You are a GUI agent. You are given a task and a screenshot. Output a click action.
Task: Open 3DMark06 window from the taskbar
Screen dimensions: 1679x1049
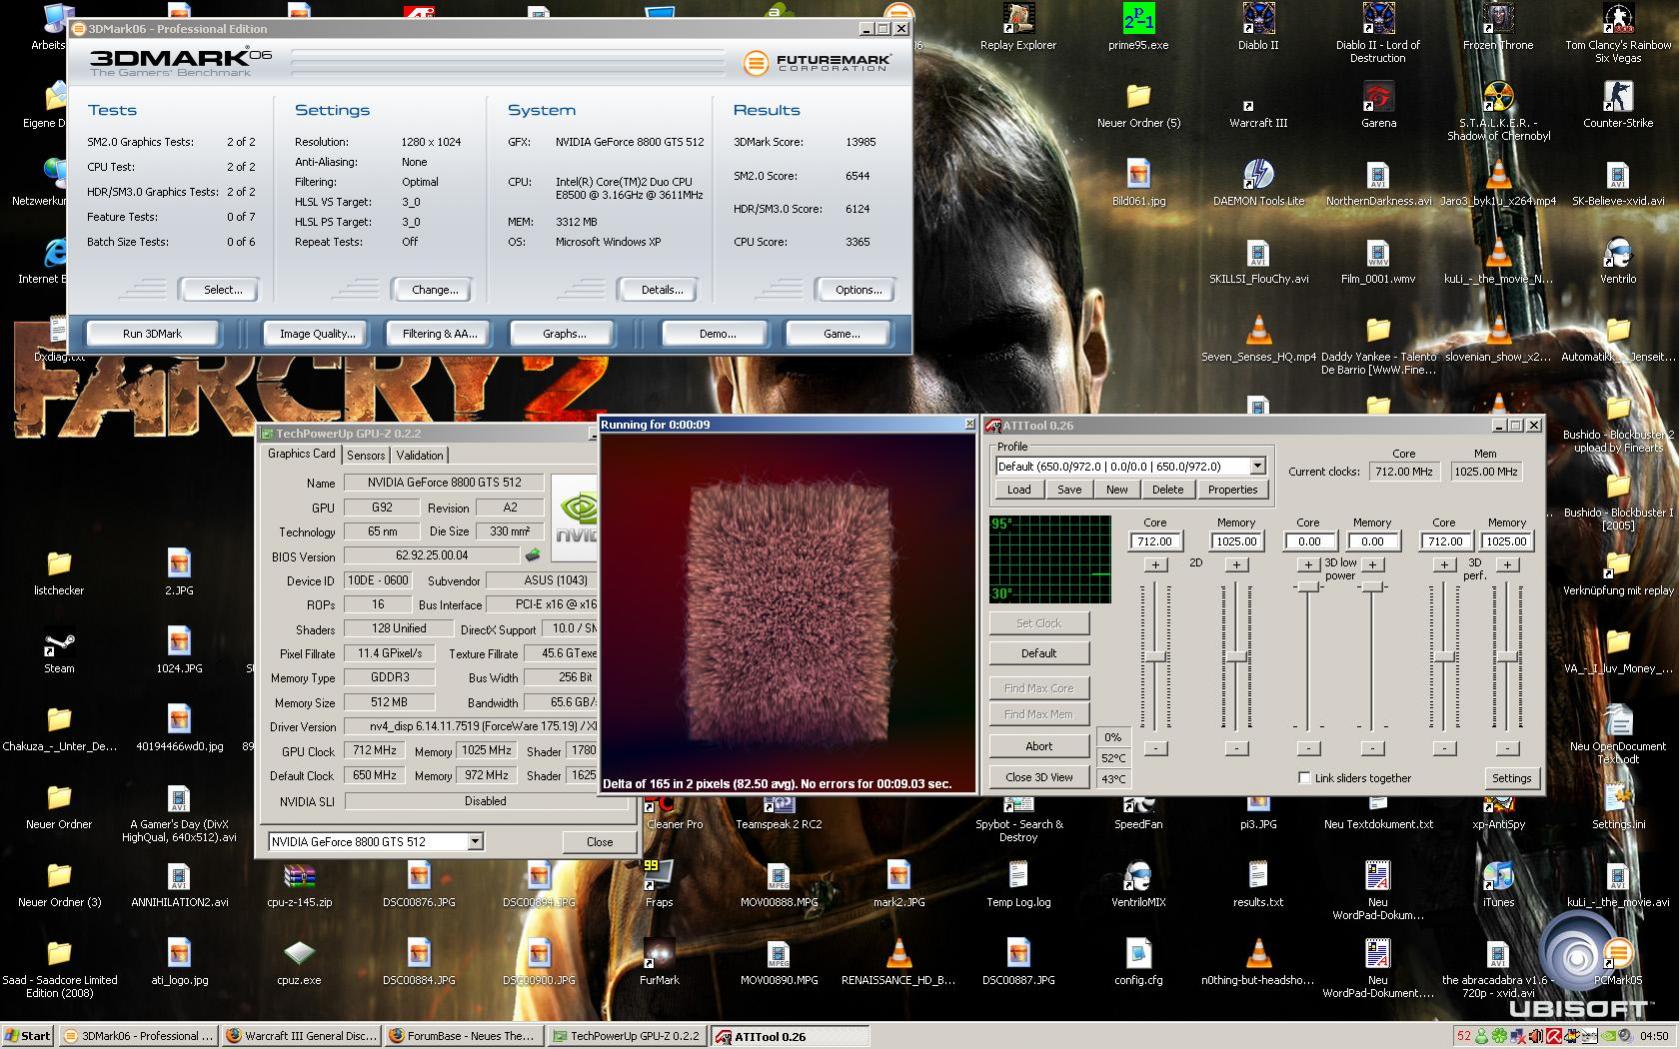[x=138, y=1036]
